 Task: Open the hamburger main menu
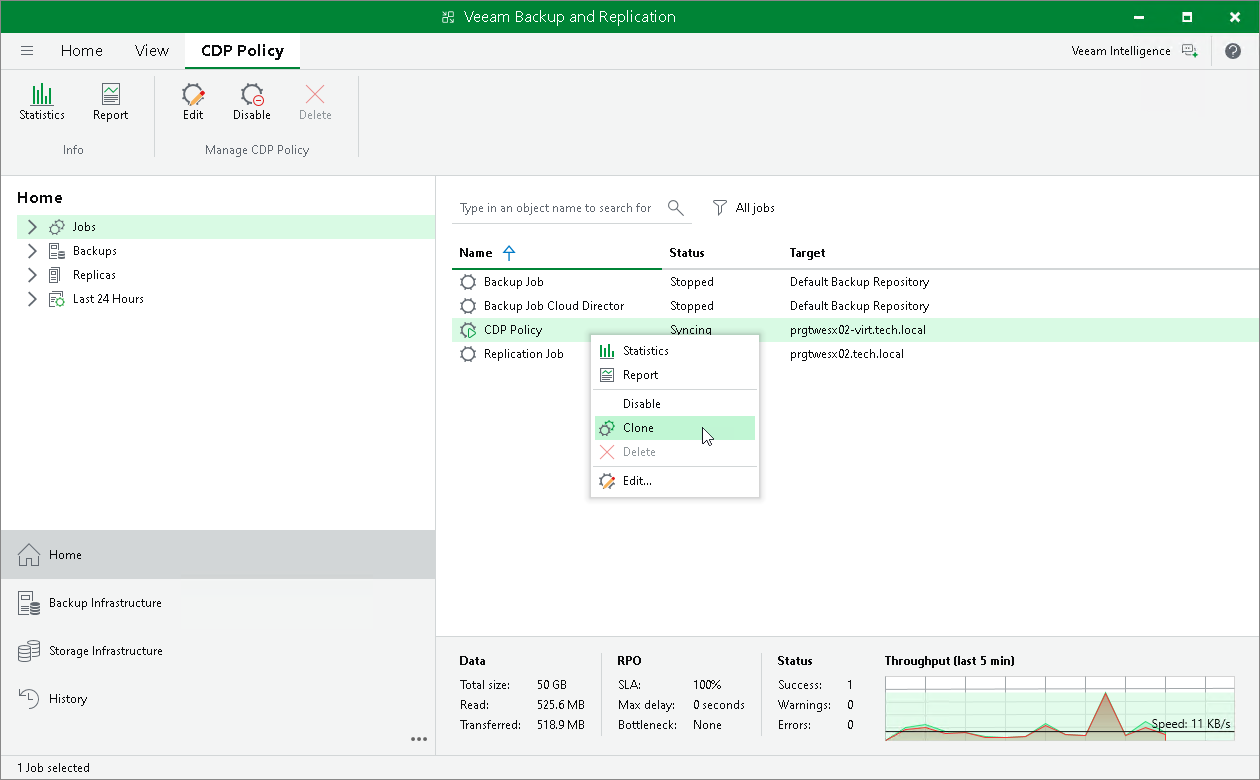coord(27,50)
